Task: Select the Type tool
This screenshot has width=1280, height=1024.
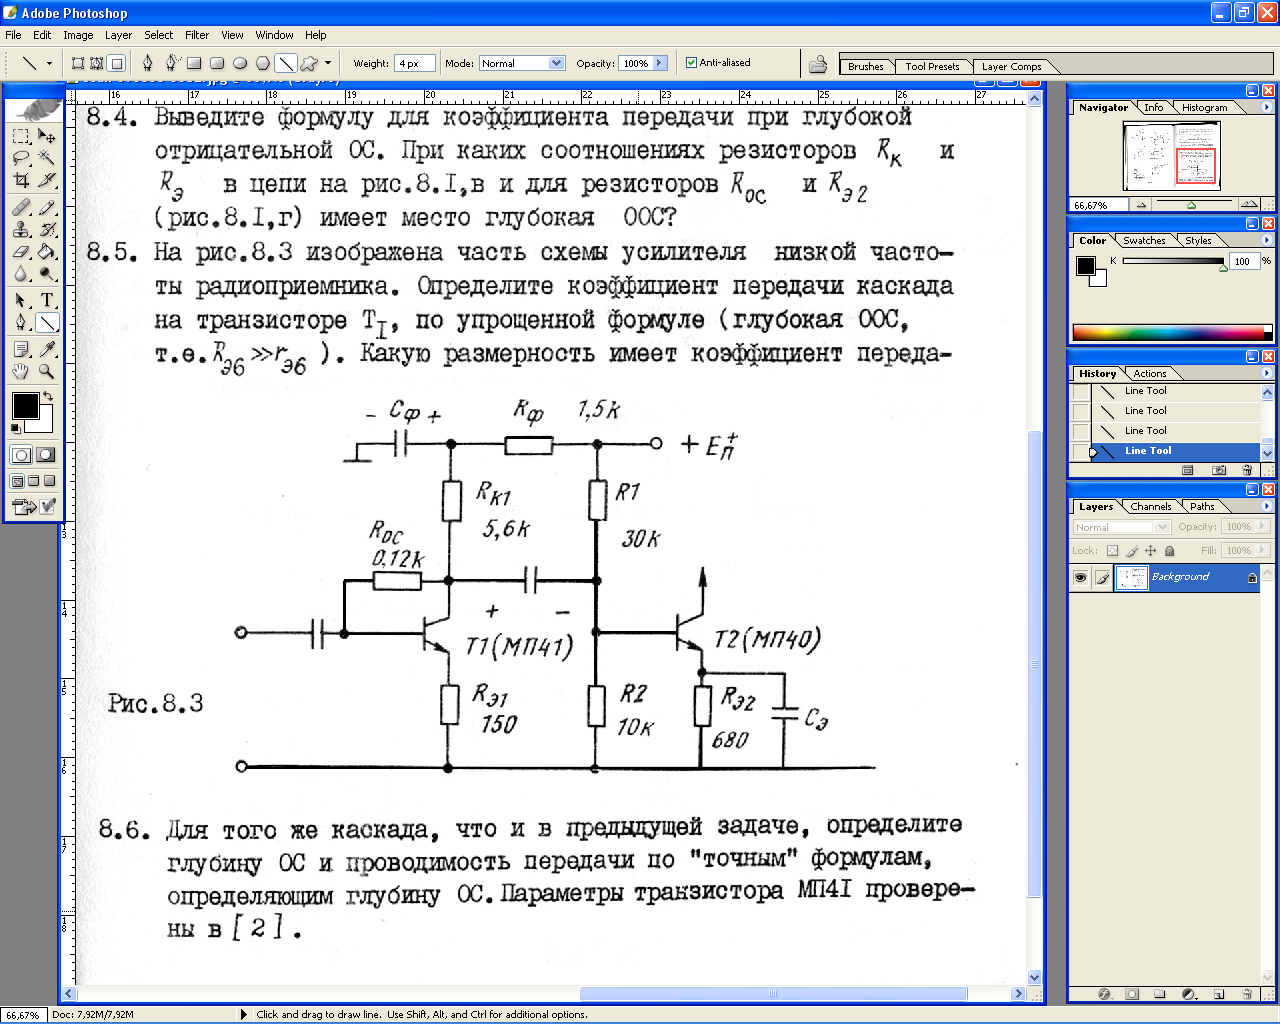Action: 46,300
